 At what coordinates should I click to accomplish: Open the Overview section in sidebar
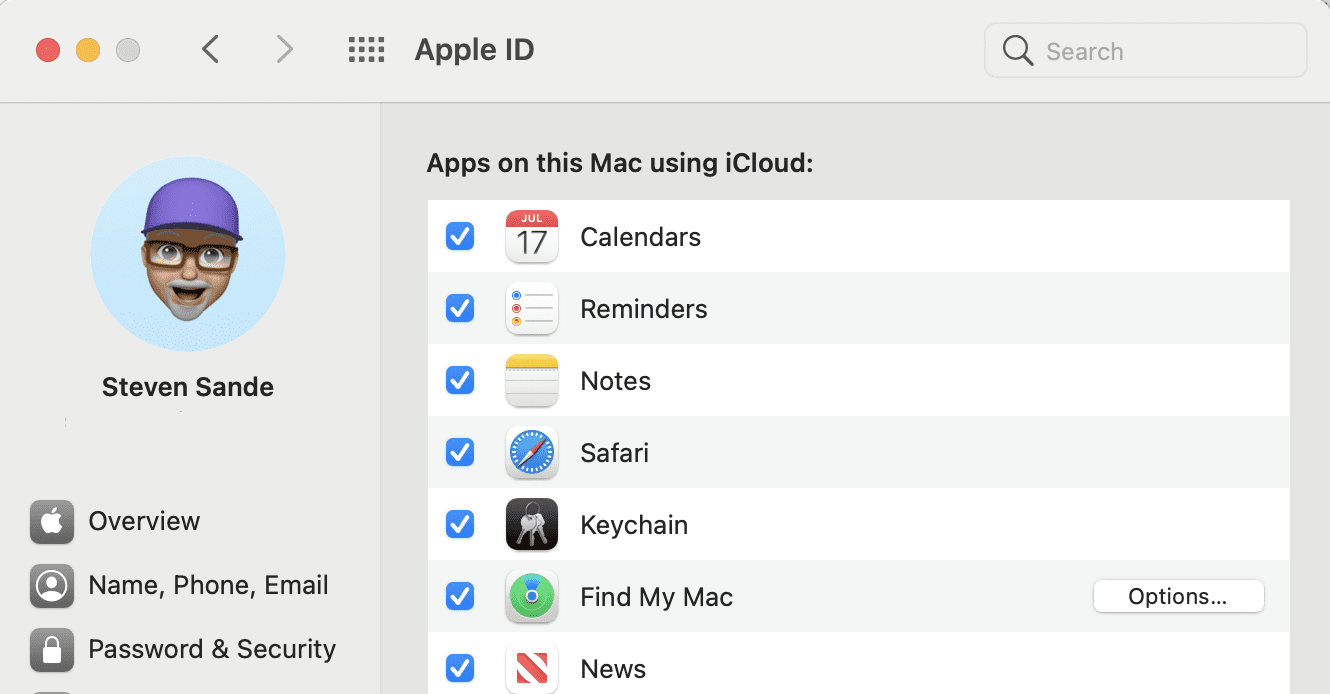point(144,521)
